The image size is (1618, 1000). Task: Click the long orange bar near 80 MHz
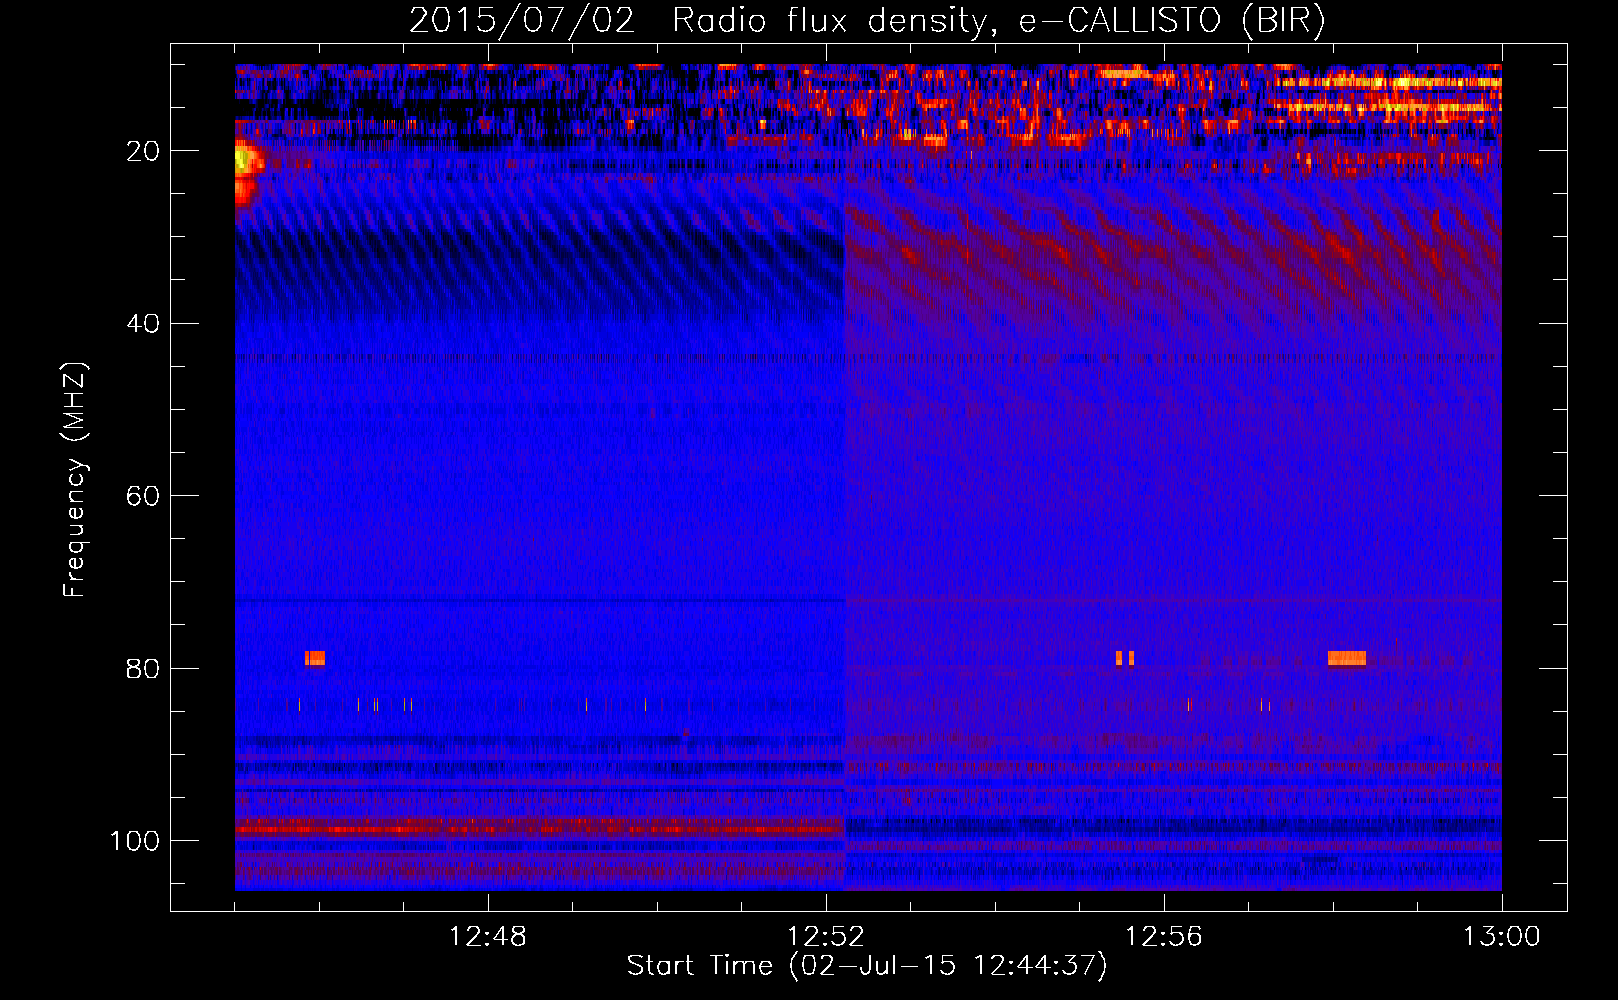point(1347,658)
